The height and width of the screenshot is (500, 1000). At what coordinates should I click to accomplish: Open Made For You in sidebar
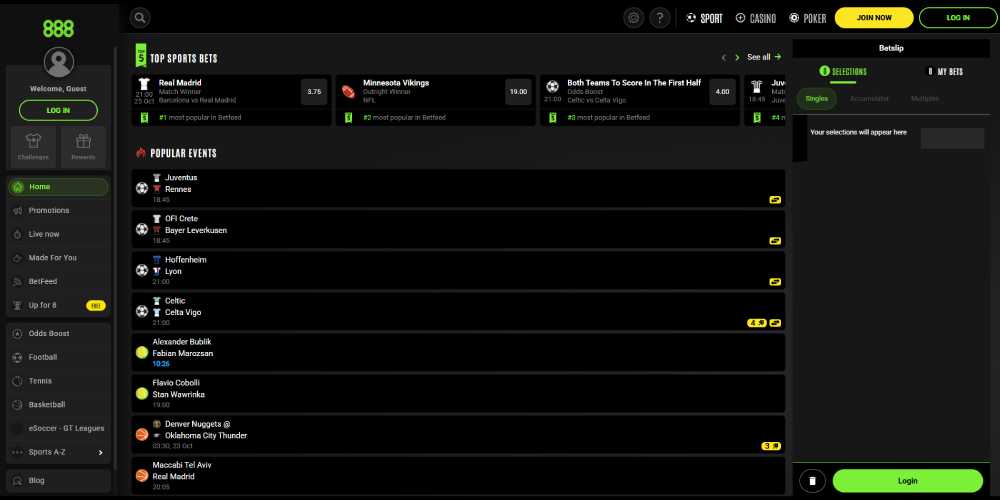pos(58,258)
